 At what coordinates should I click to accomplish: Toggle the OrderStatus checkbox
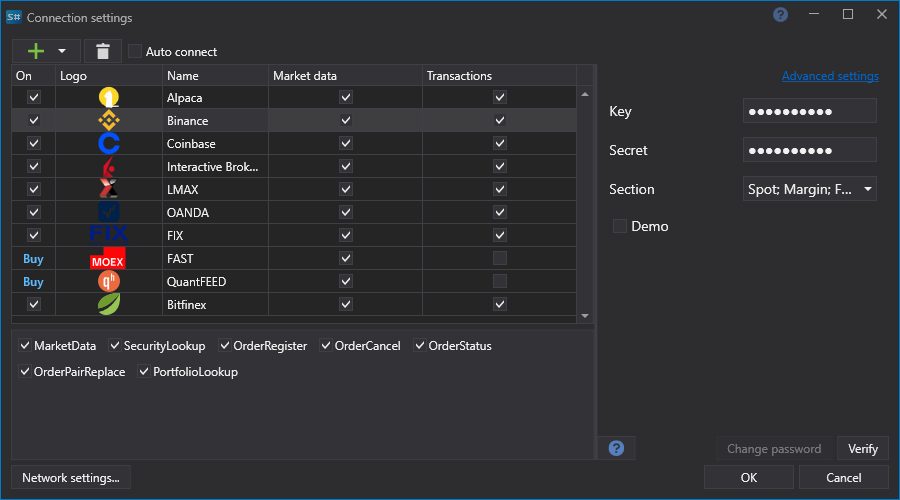point(420,346)
